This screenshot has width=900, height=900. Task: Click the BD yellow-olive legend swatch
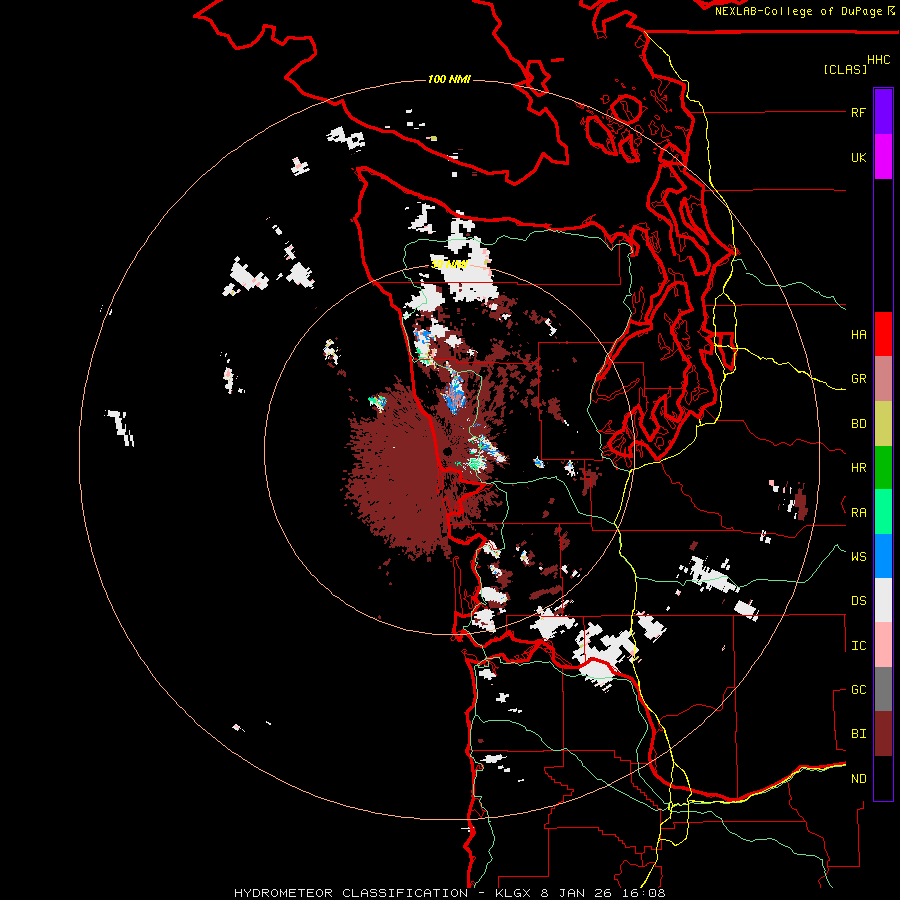[883, 423]
